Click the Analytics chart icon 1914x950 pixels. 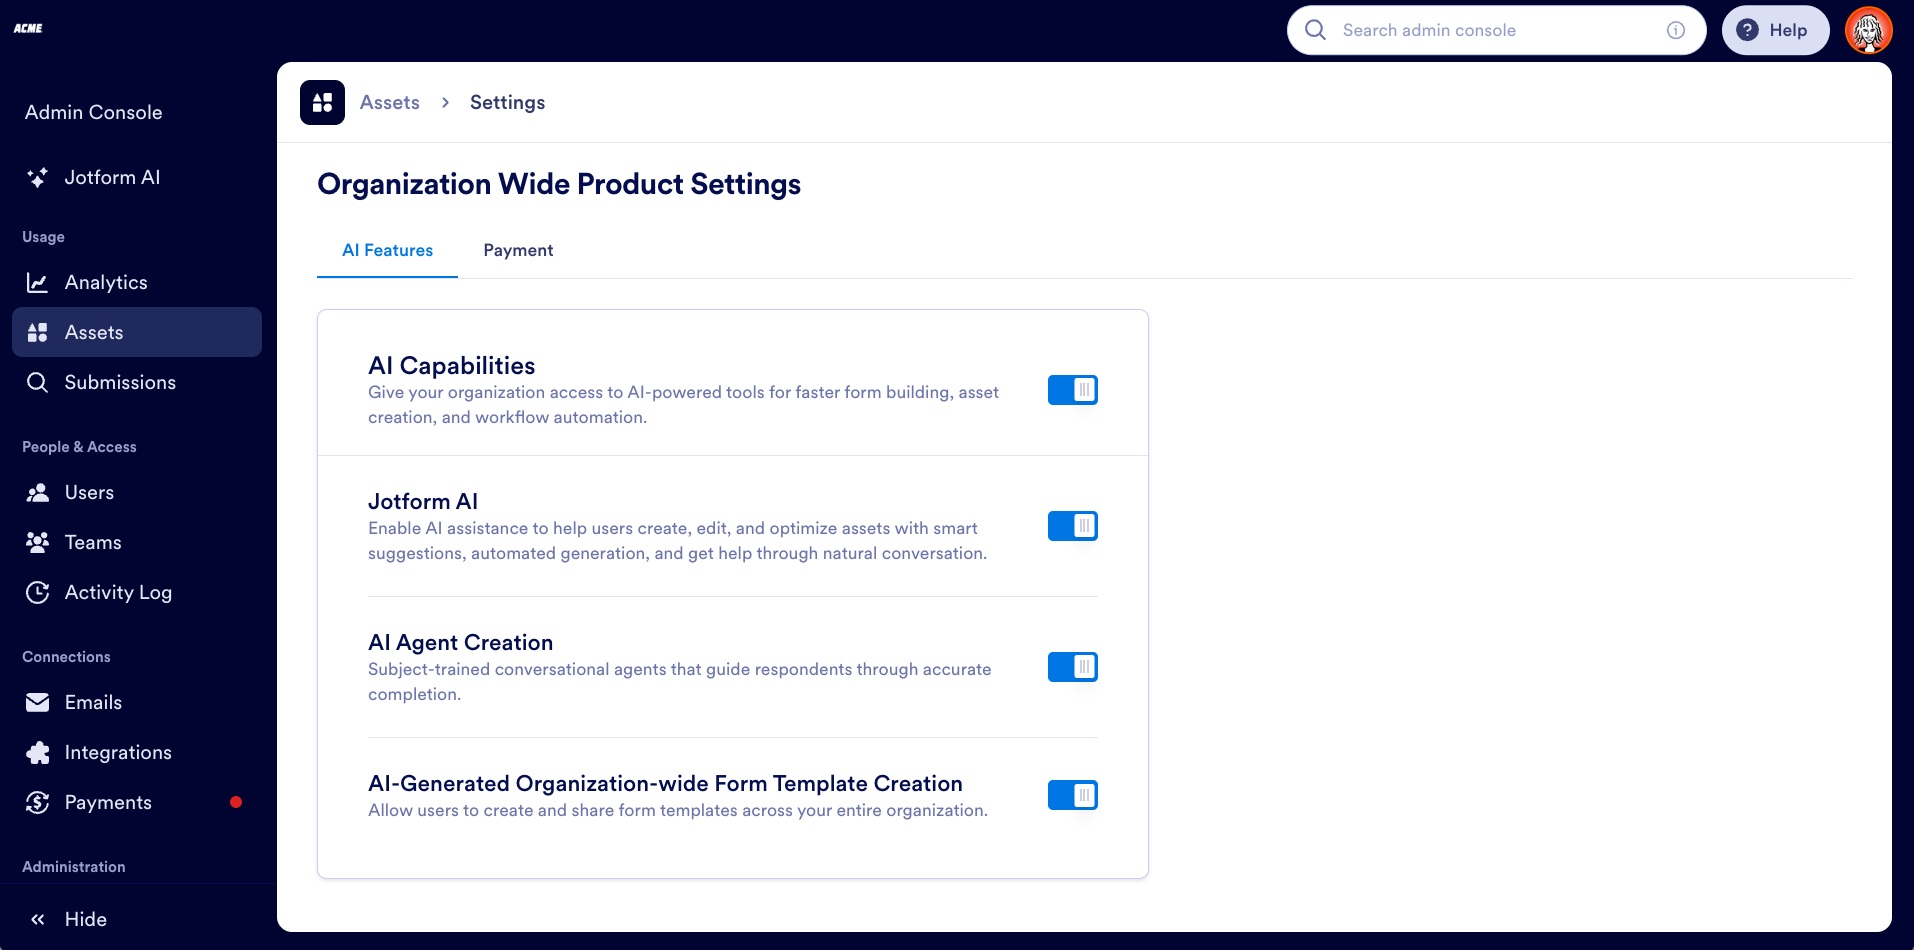[x=37, y=282]
